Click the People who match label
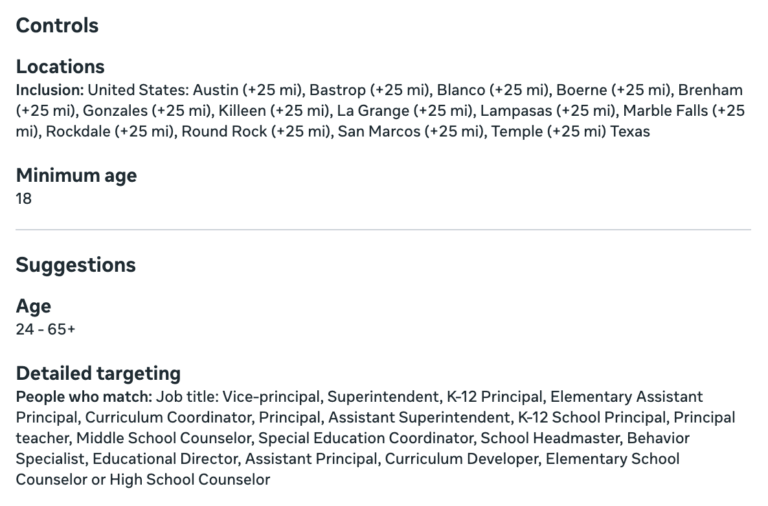This screenshot has height=506, width=768. 84,397
